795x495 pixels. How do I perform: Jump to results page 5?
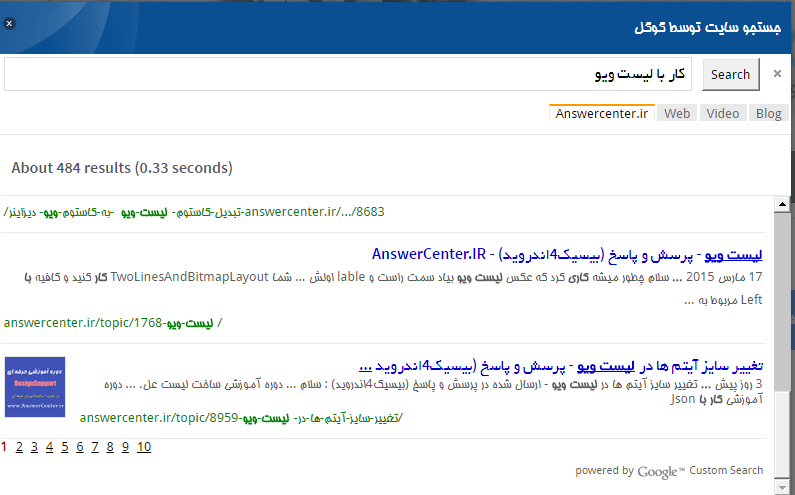[64, 447]
